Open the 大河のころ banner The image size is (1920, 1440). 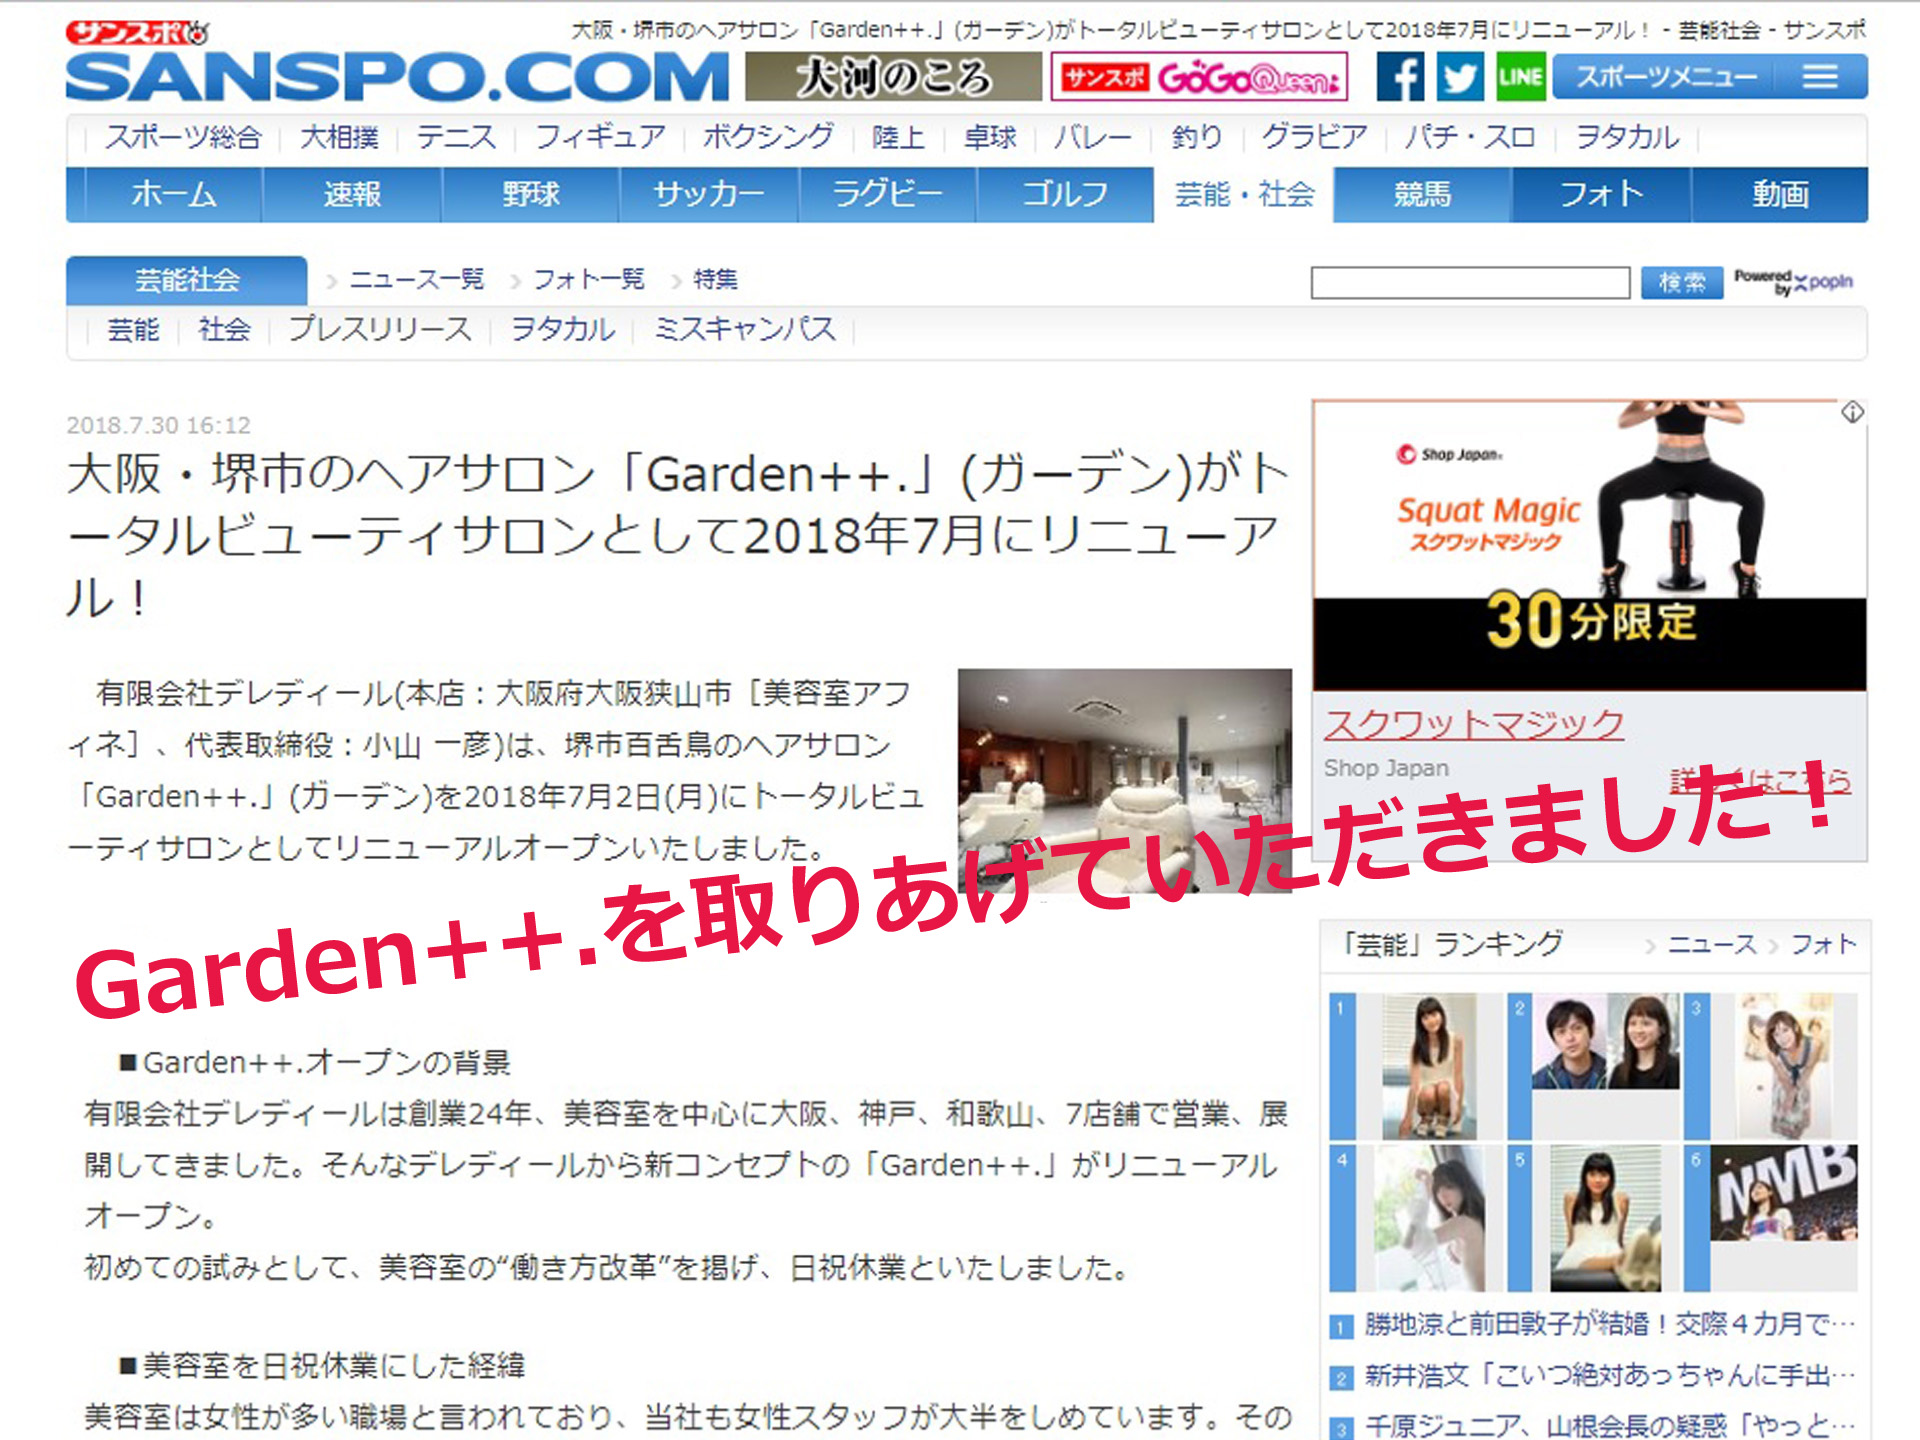pyautogui.click(x=893, y=77)
